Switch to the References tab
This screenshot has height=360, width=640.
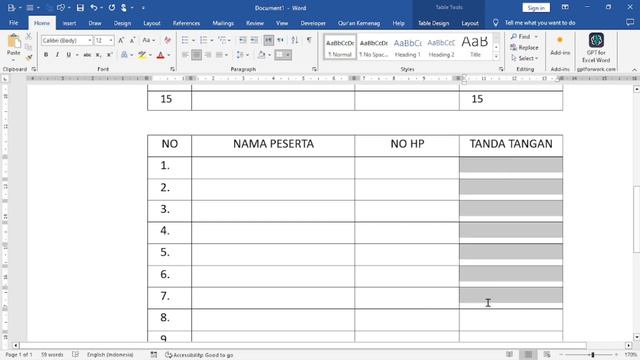(x=186, y=23)
